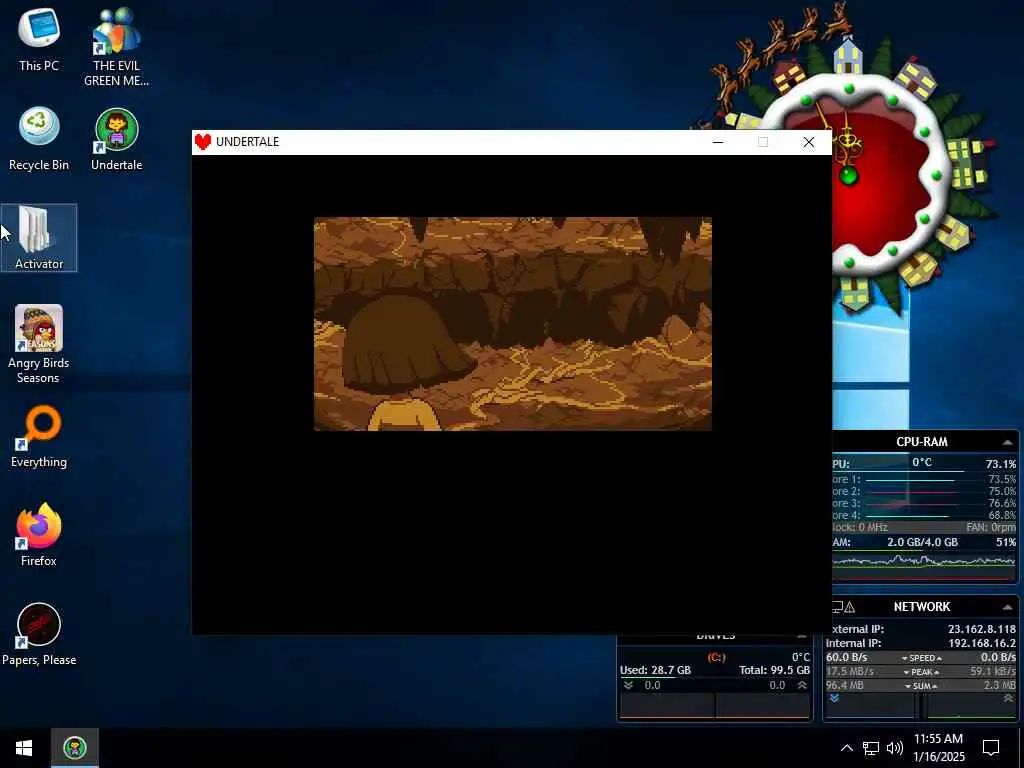Click the network monitor computer icon

click(x=837, y=607)
